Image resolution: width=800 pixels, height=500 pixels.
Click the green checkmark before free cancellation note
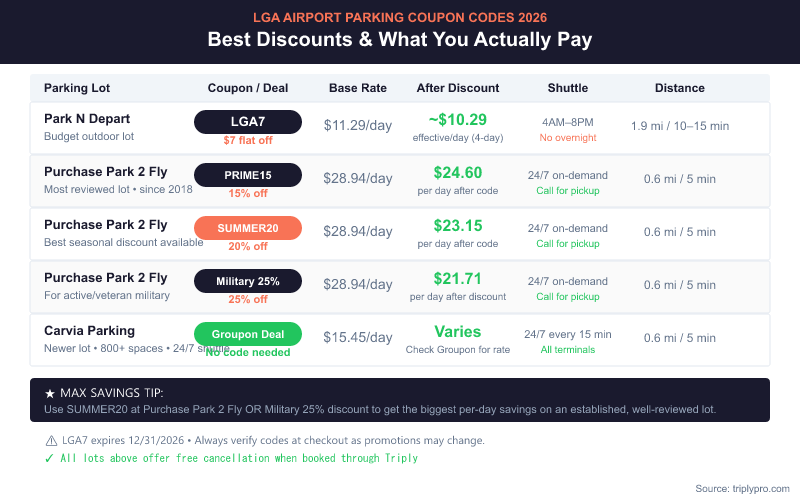click(50, 458)
